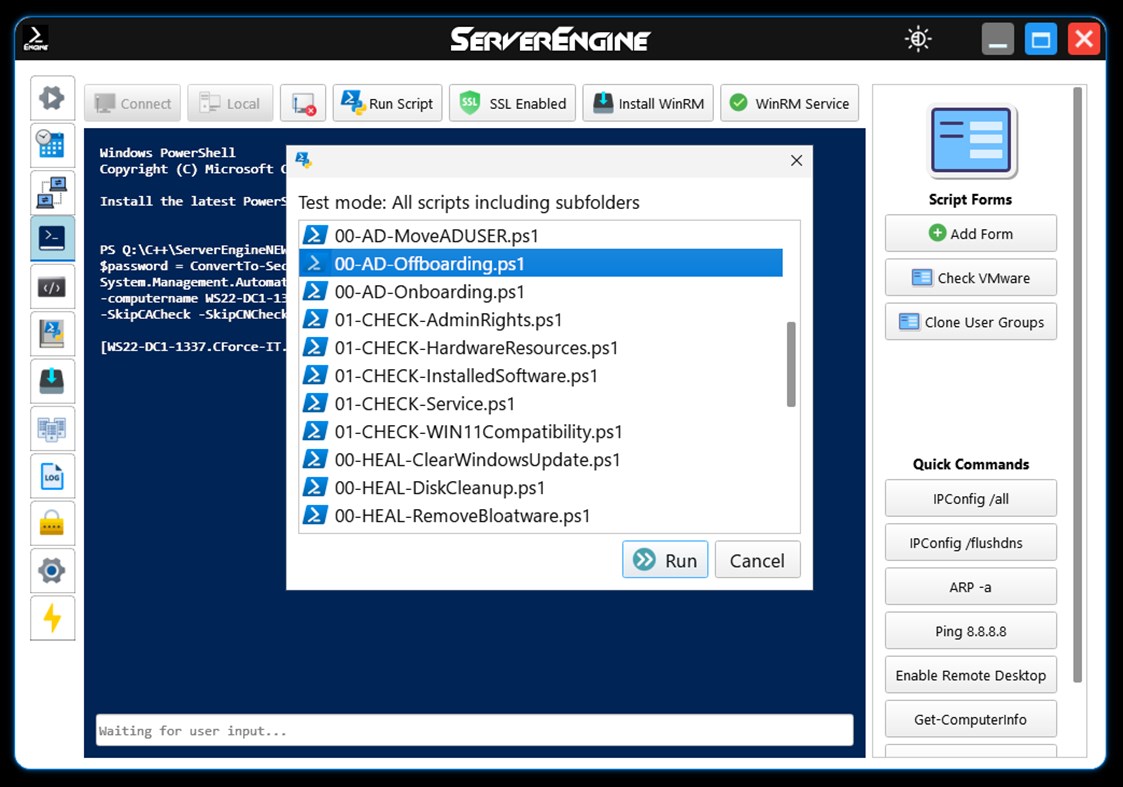
Task: Click the lightning quick actions sidebar icon
Action: 52,618
